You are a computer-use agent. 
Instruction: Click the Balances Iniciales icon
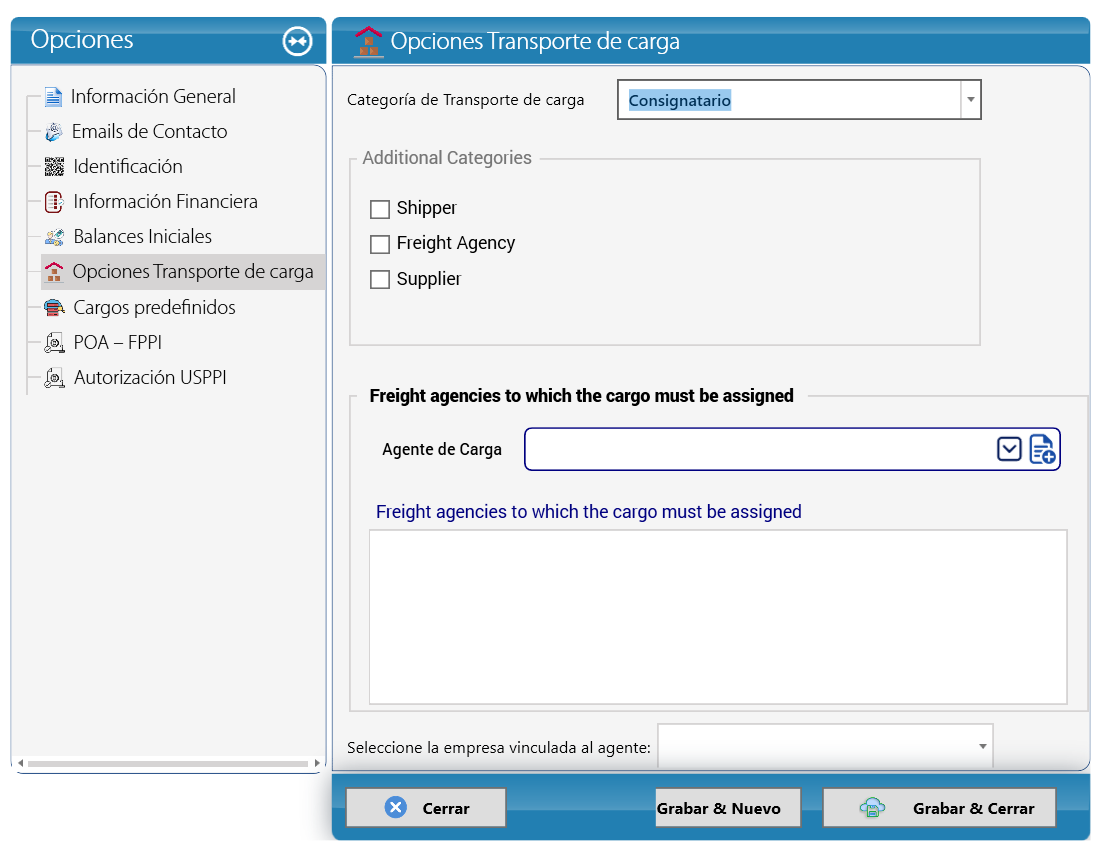(x=54, y=236)
